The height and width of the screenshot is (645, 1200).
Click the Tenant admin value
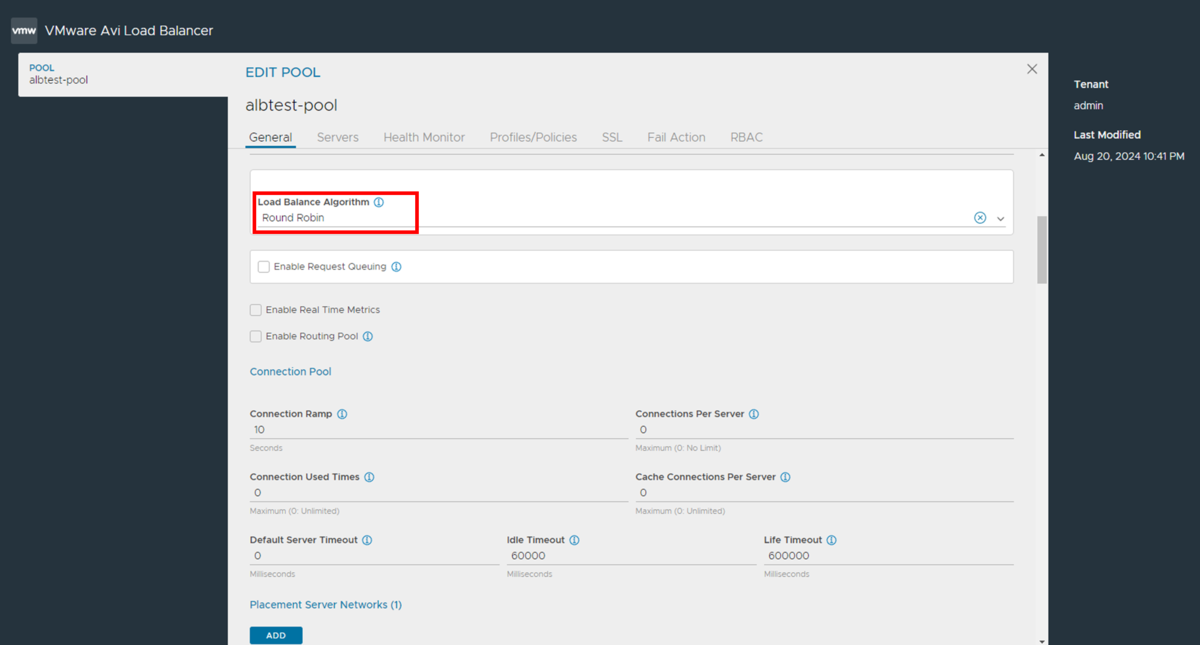tap(1088, 106)
